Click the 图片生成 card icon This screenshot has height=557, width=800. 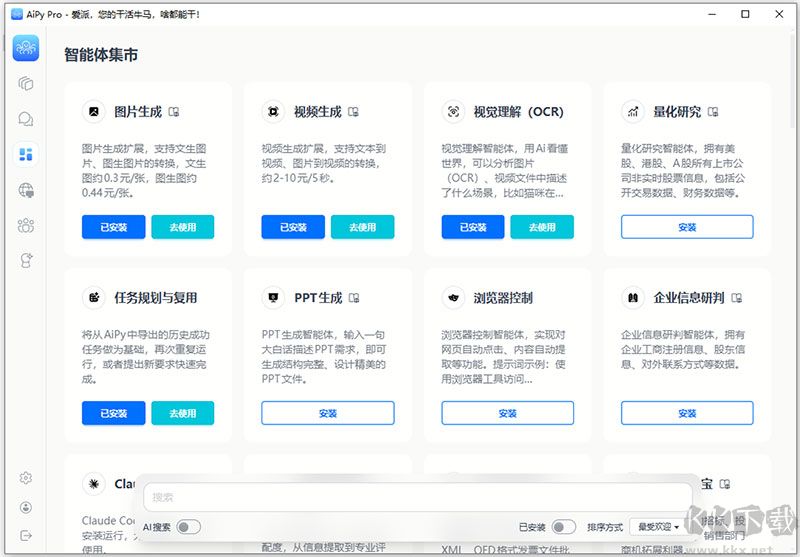click(x=94, y=111)
